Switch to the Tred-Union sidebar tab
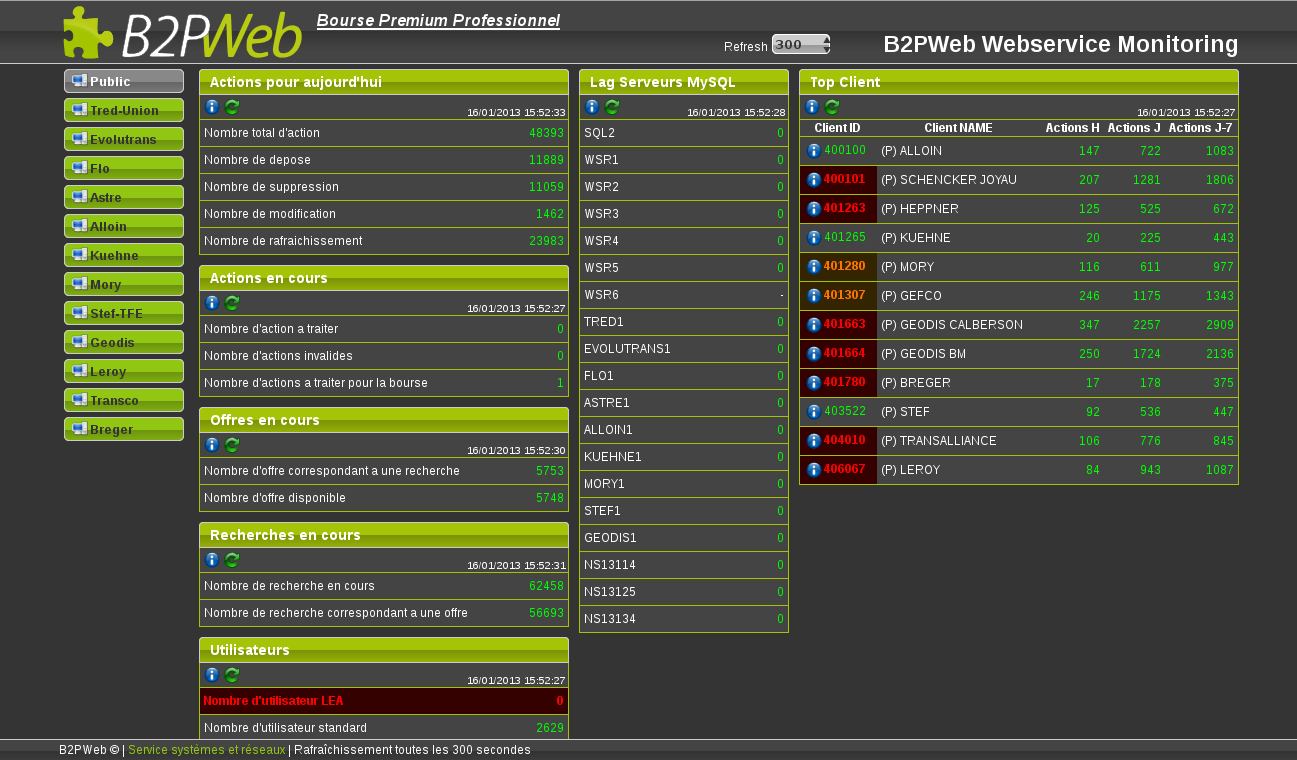Screen dimensions: 1297x760 124,110
